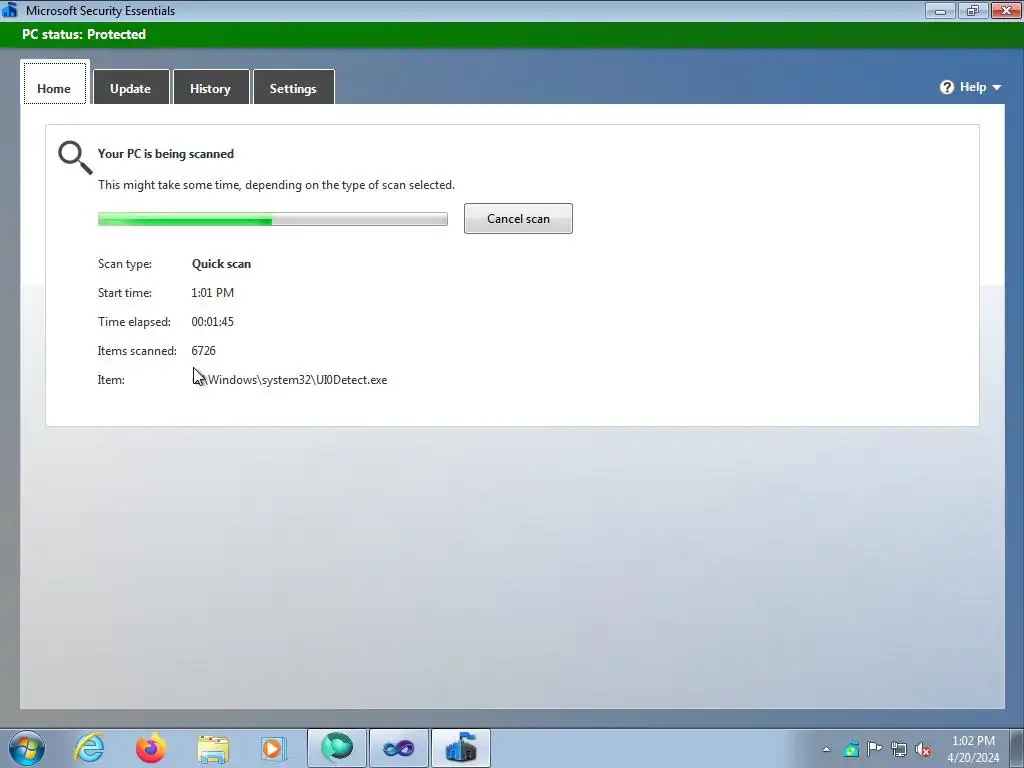
Task: Open the Update tab
Action: pos(131,88)
